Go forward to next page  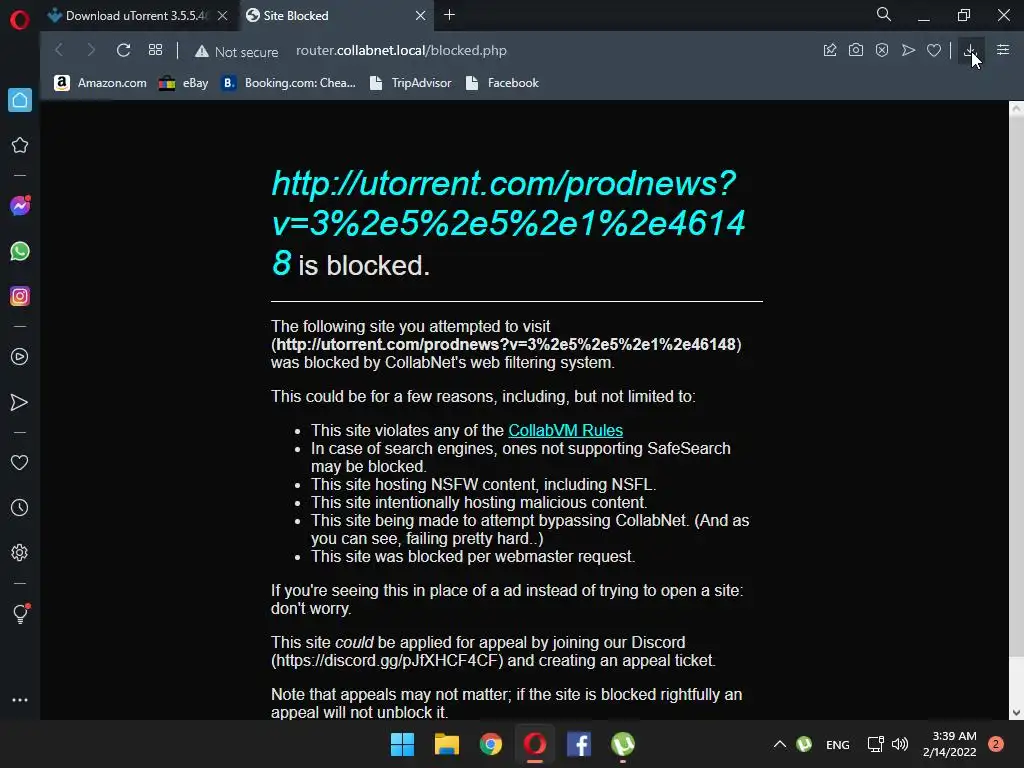pyautogui.click(x=91, y=50)
